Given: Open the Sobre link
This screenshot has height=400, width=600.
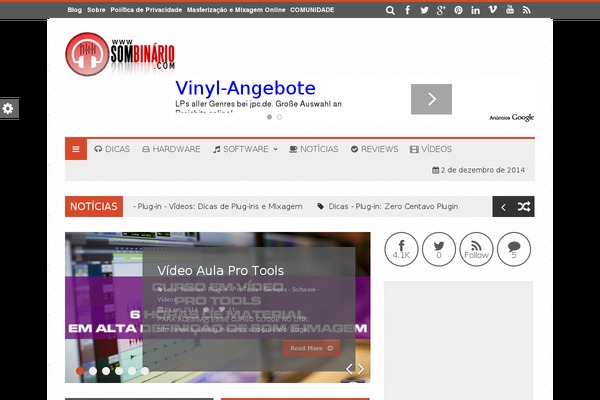Looking at the screenshot, I should point(96,10).
